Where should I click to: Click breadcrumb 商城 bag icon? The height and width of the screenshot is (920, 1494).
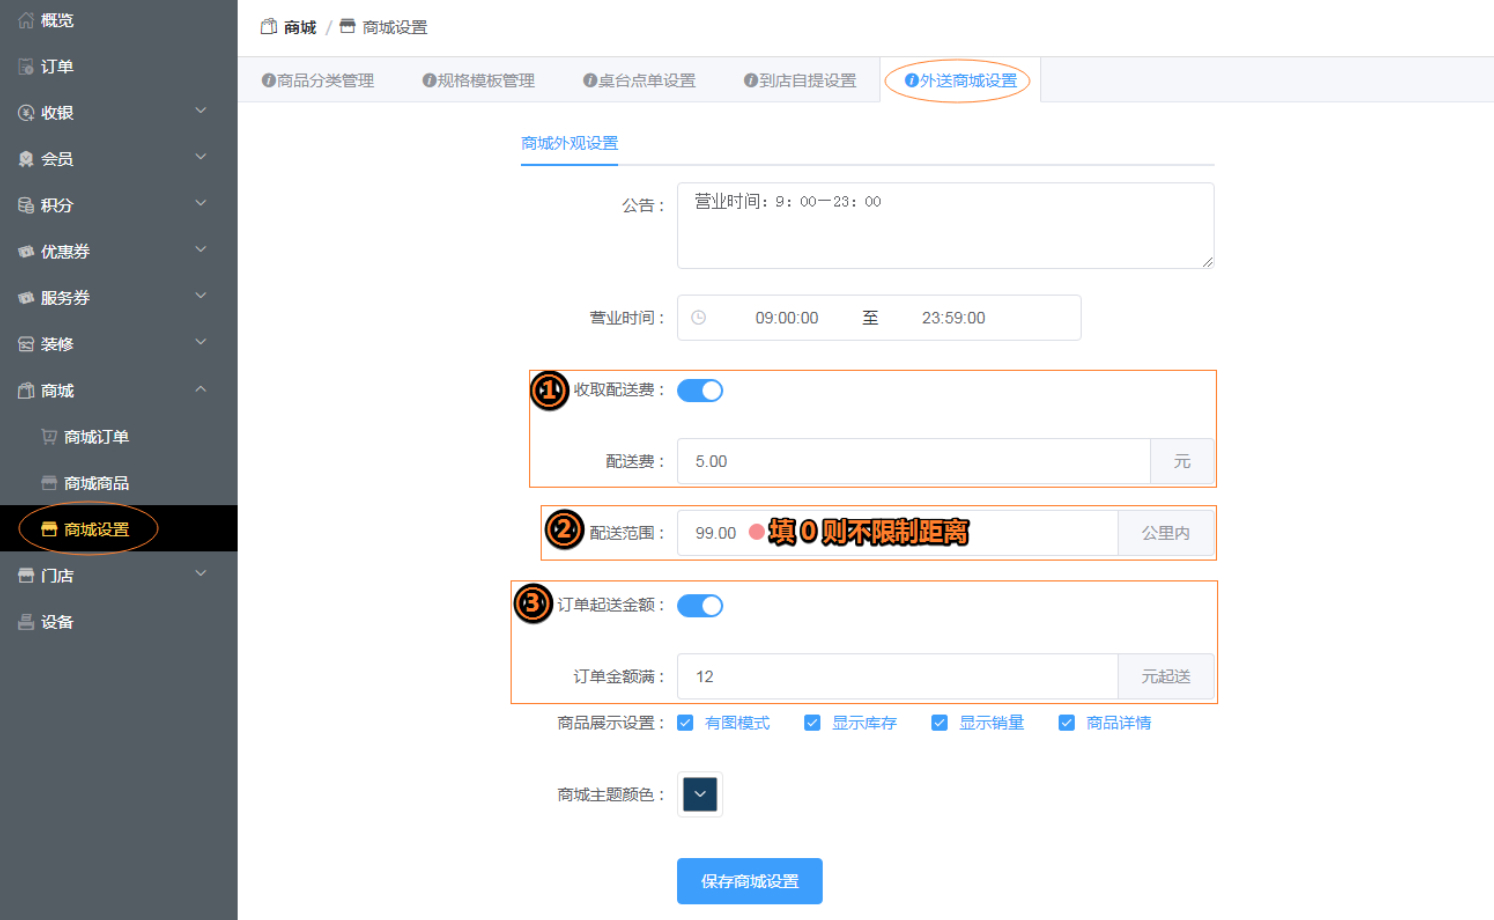pos(269,27)
